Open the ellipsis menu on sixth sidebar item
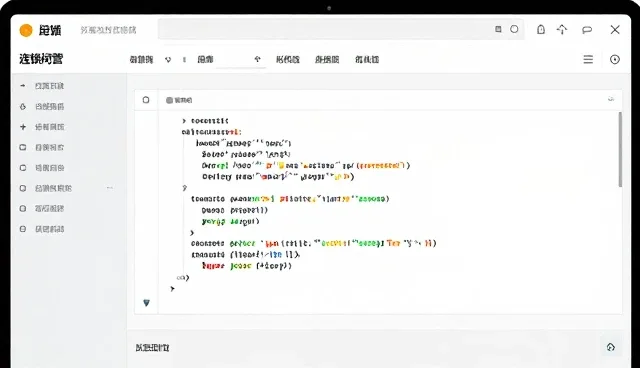This screenshot has width=640, height=368. pyautogui.click(x=110, y=188)
